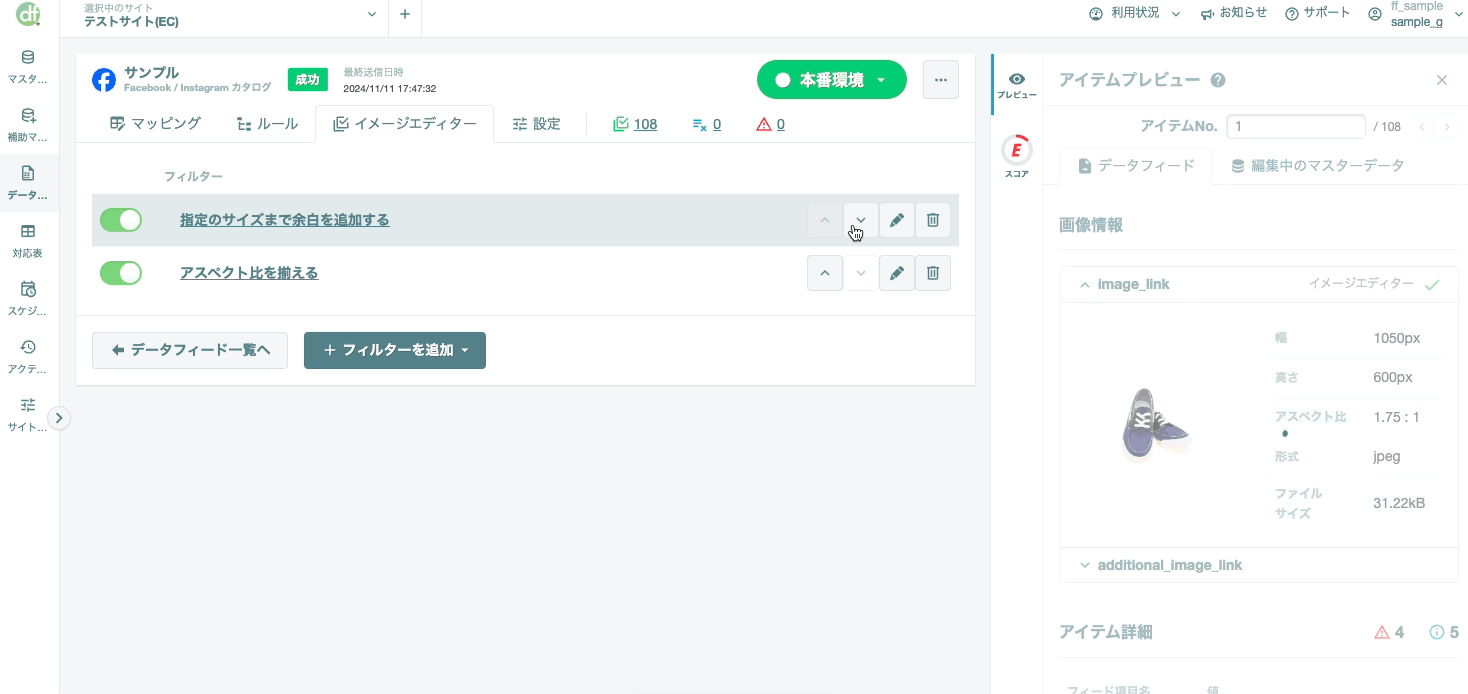Move 余白を追加する filter down
The width and height of the screenshot is (1468, 694).
tap(861, 220)
